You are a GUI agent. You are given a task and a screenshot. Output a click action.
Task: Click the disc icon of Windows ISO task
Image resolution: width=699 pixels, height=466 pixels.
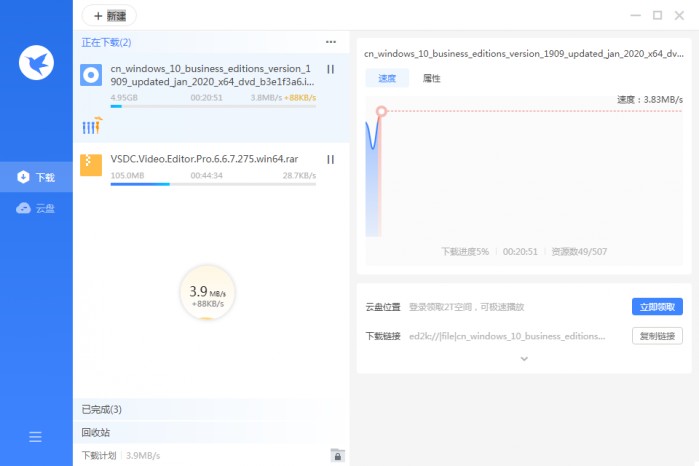[x=91, y=75]
